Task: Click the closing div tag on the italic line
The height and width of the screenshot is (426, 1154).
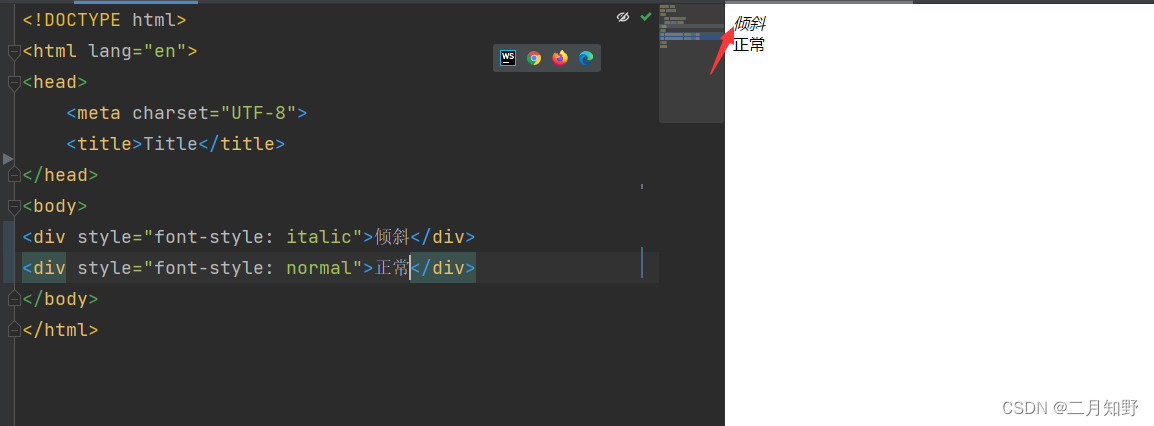Action: point(442,237)
